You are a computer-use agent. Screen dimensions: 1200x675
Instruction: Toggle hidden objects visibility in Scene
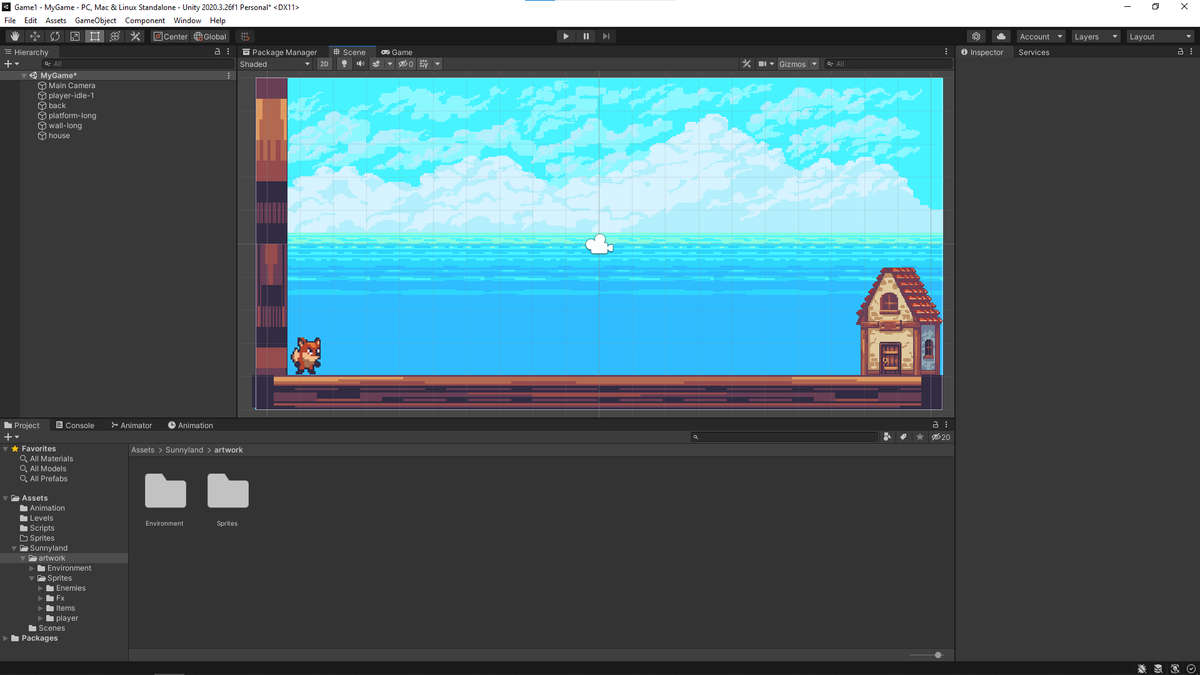coord(405,64)
